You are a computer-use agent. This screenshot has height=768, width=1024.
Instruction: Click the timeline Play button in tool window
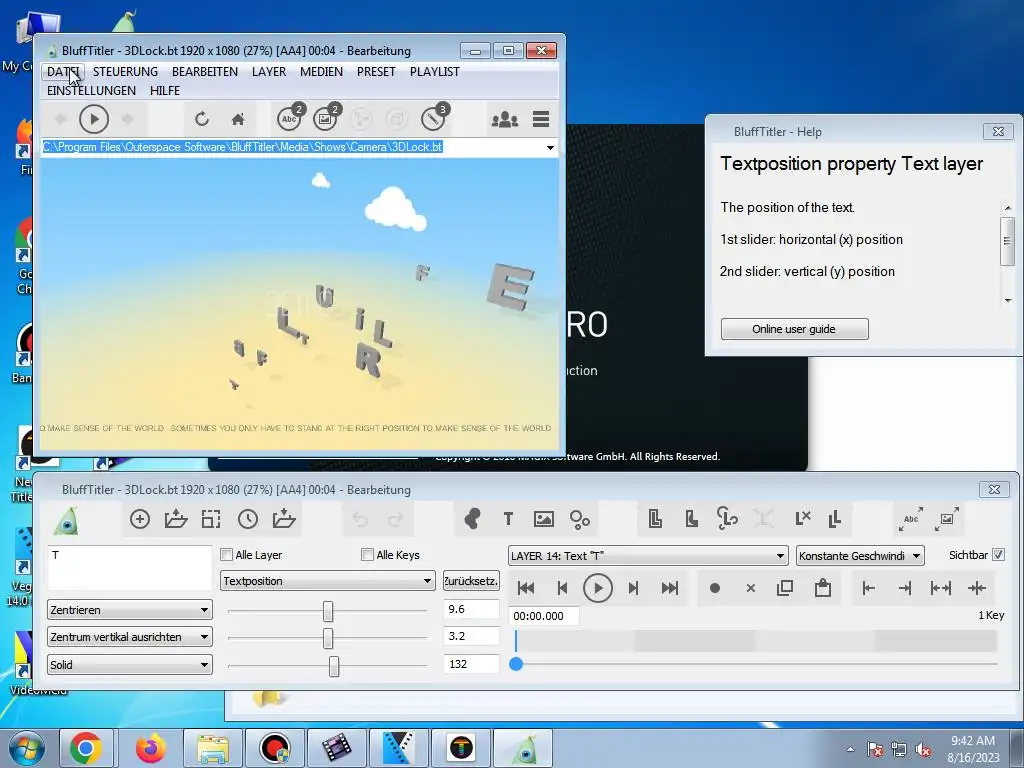point(598,588)
